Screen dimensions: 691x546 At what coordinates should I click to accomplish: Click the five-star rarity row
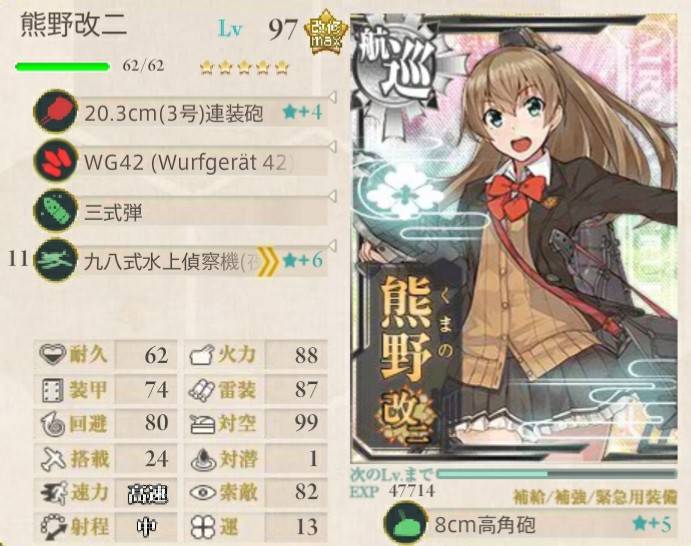[x=244, y=68]
